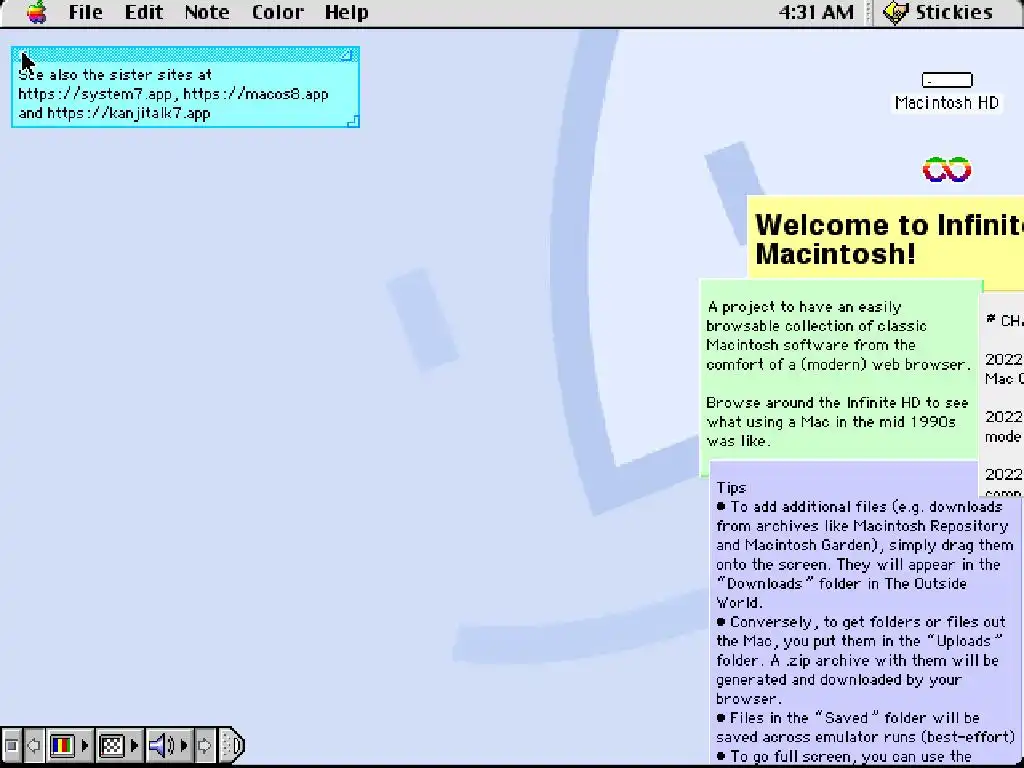This screenshot has width=1024, height=768.
Task: Open the Apple menu
Action: tap(37, 12)
